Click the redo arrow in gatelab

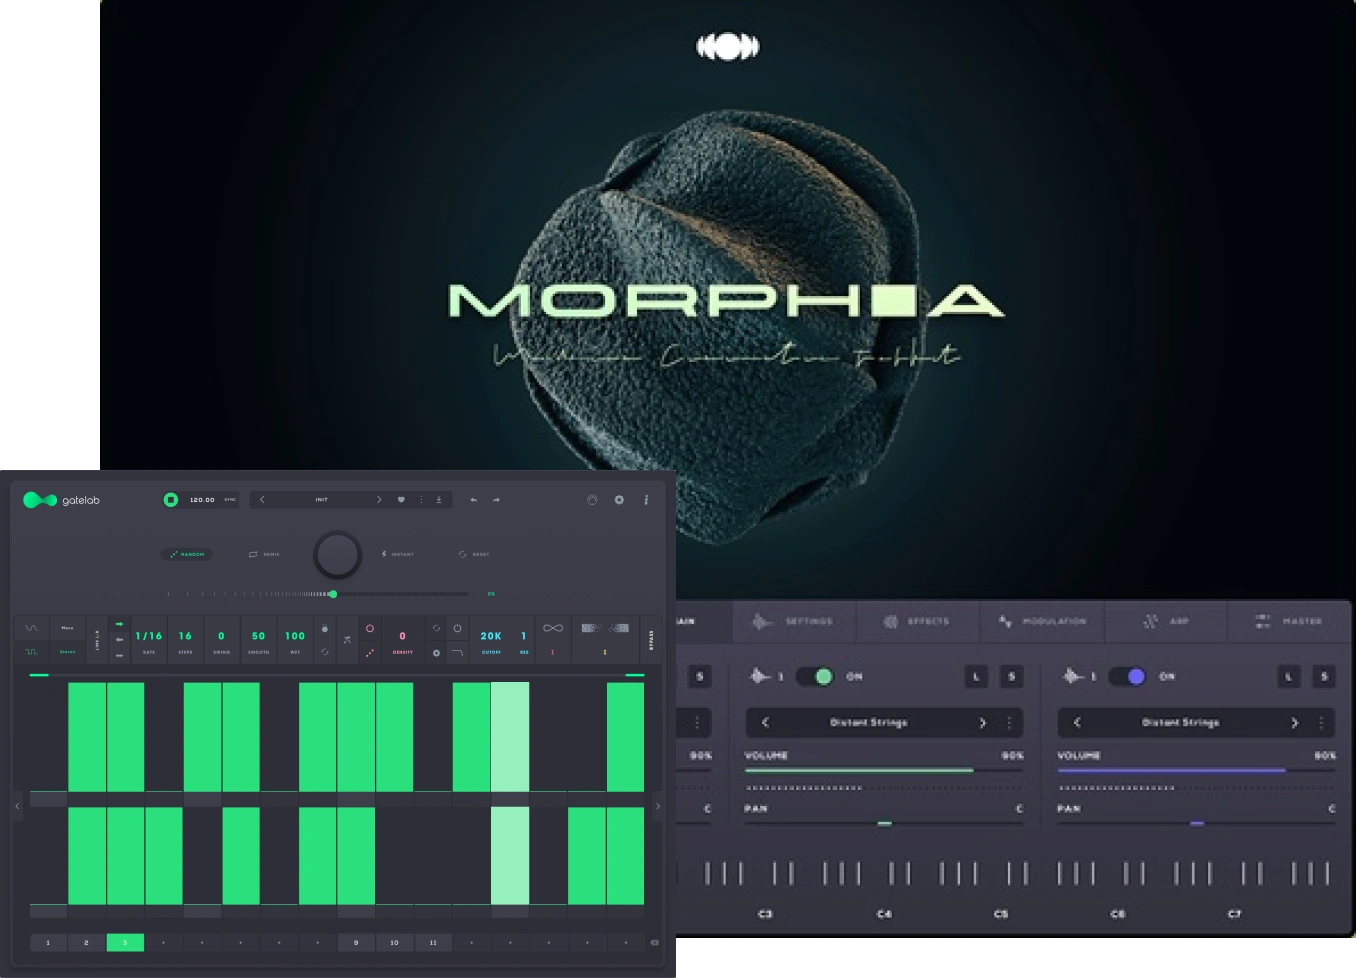(496, 500)
